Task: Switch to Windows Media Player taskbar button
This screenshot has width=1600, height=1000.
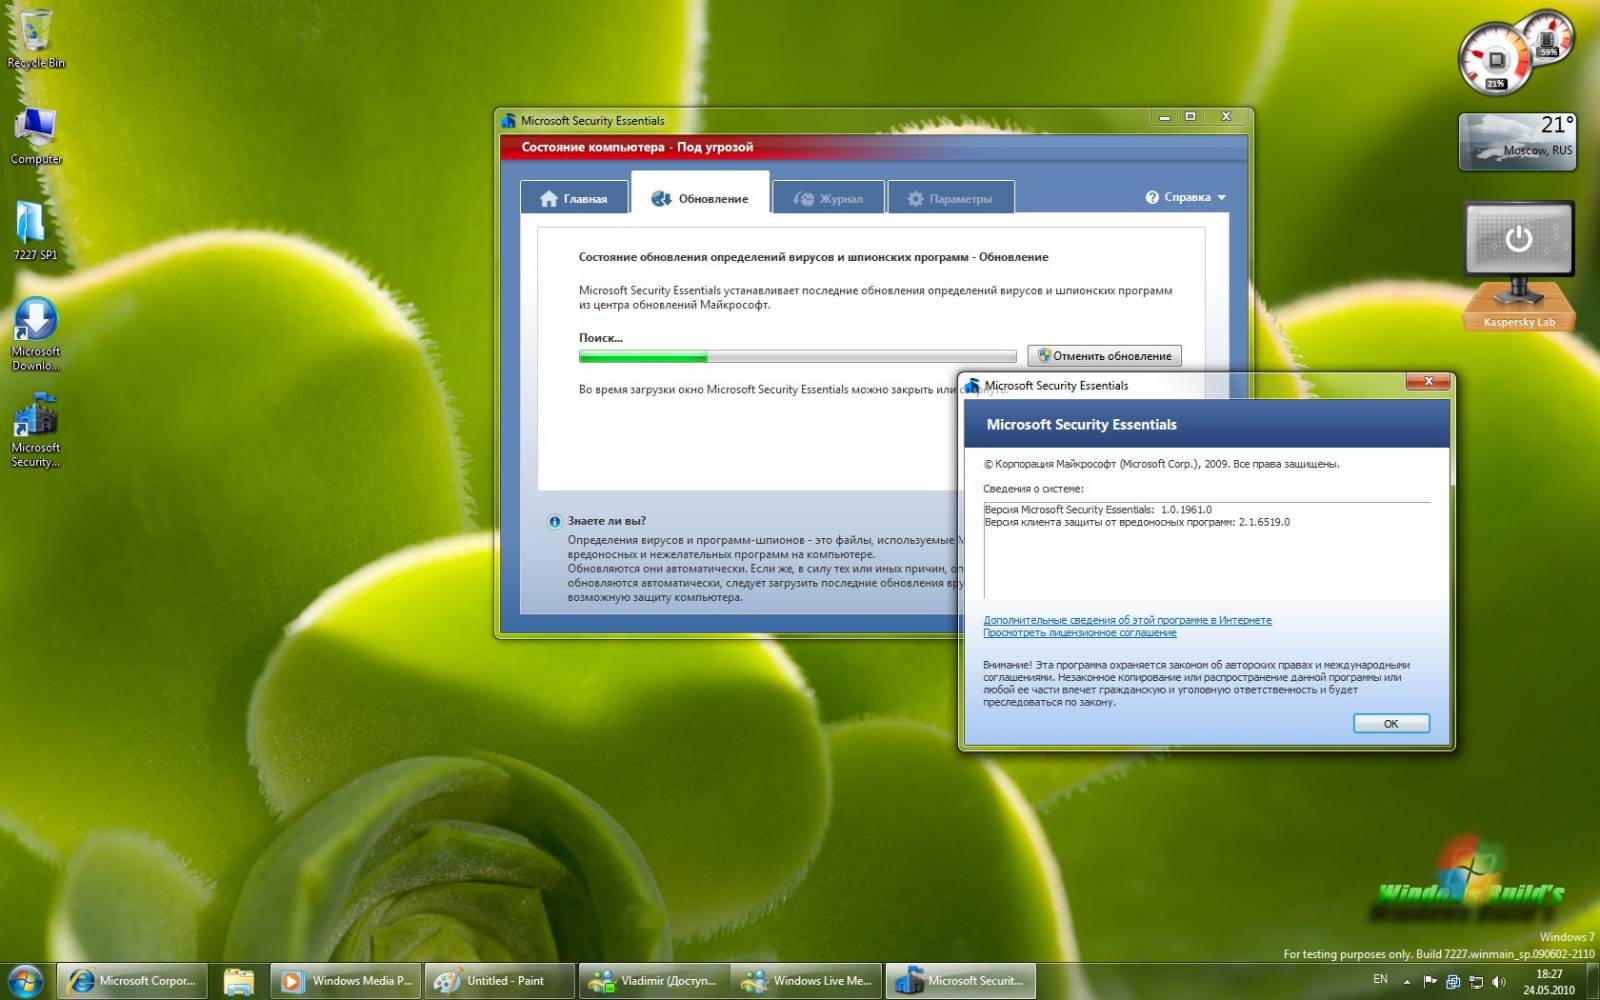Action: coord(346,981)
